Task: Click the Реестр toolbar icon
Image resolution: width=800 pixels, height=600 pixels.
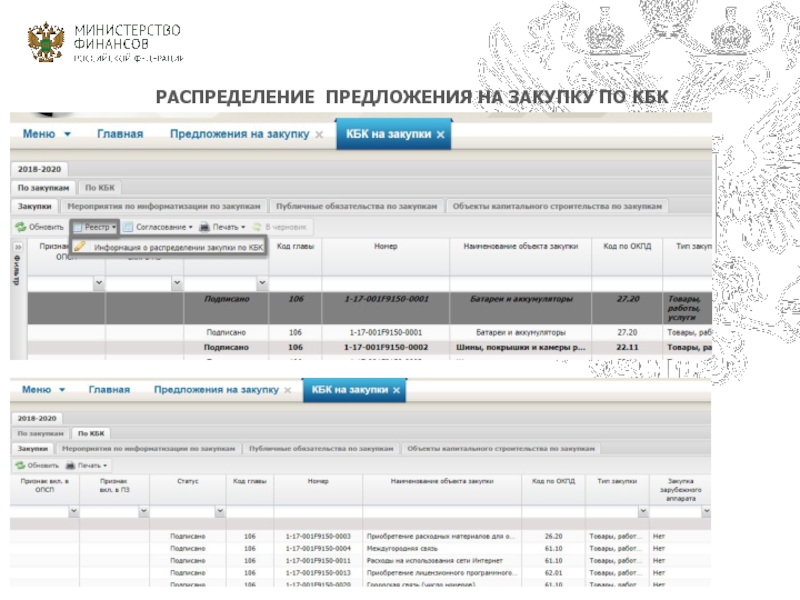Action: [78, 227]
